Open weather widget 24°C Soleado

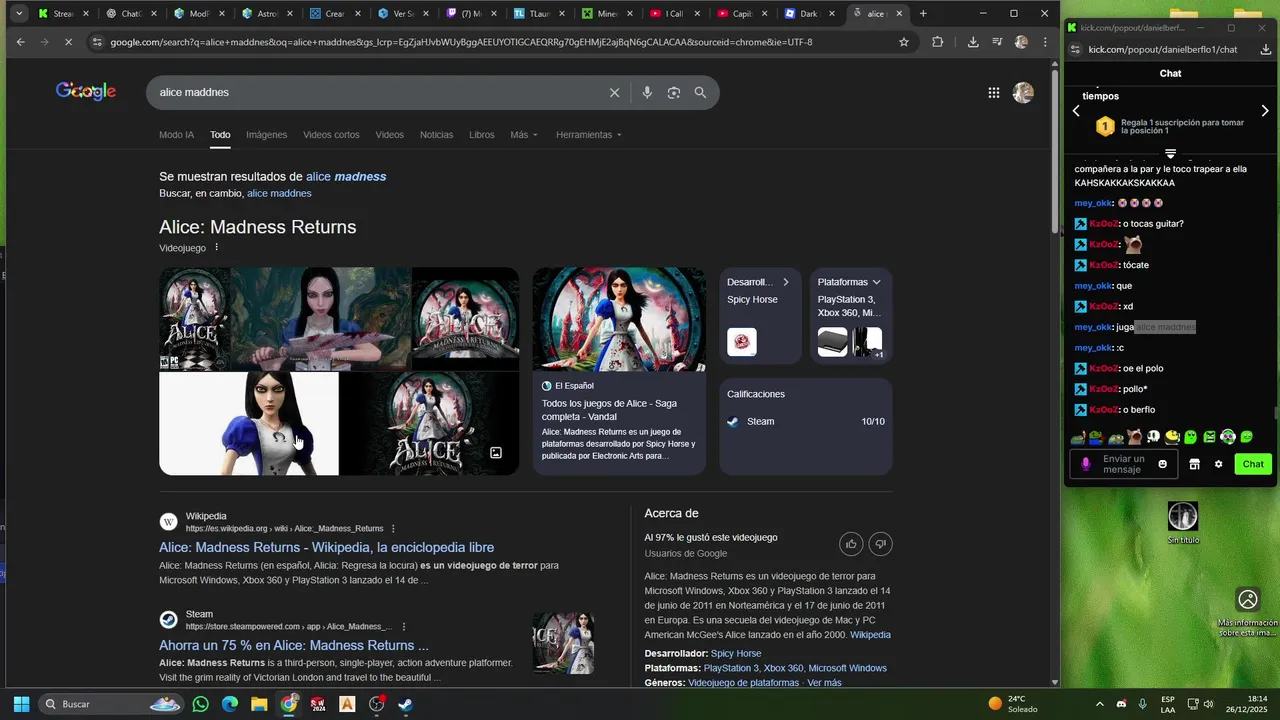tap(1013, 704)
